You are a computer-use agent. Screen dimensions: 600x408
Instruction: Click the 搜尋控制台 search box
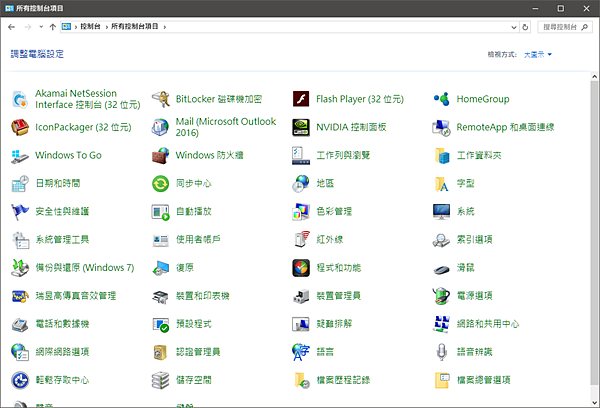click(x=564, y=27)
